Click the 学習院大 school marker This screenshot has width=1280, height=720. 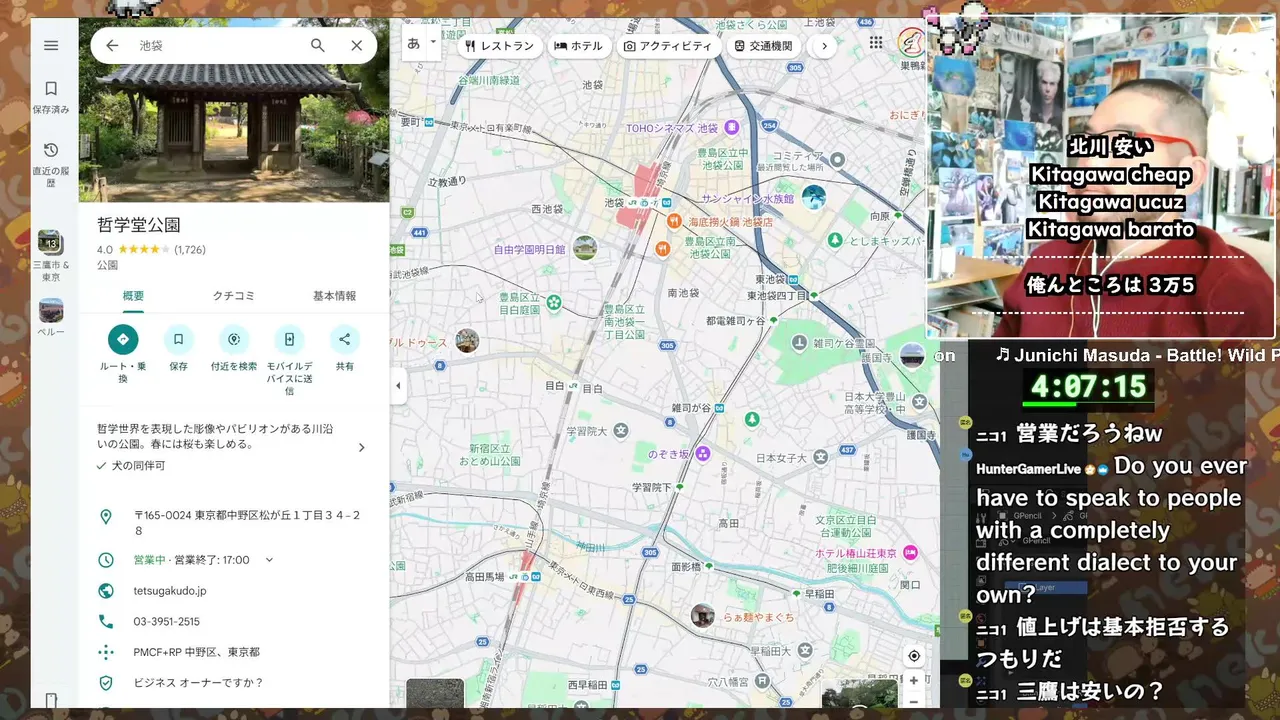[x=621, y=430]
